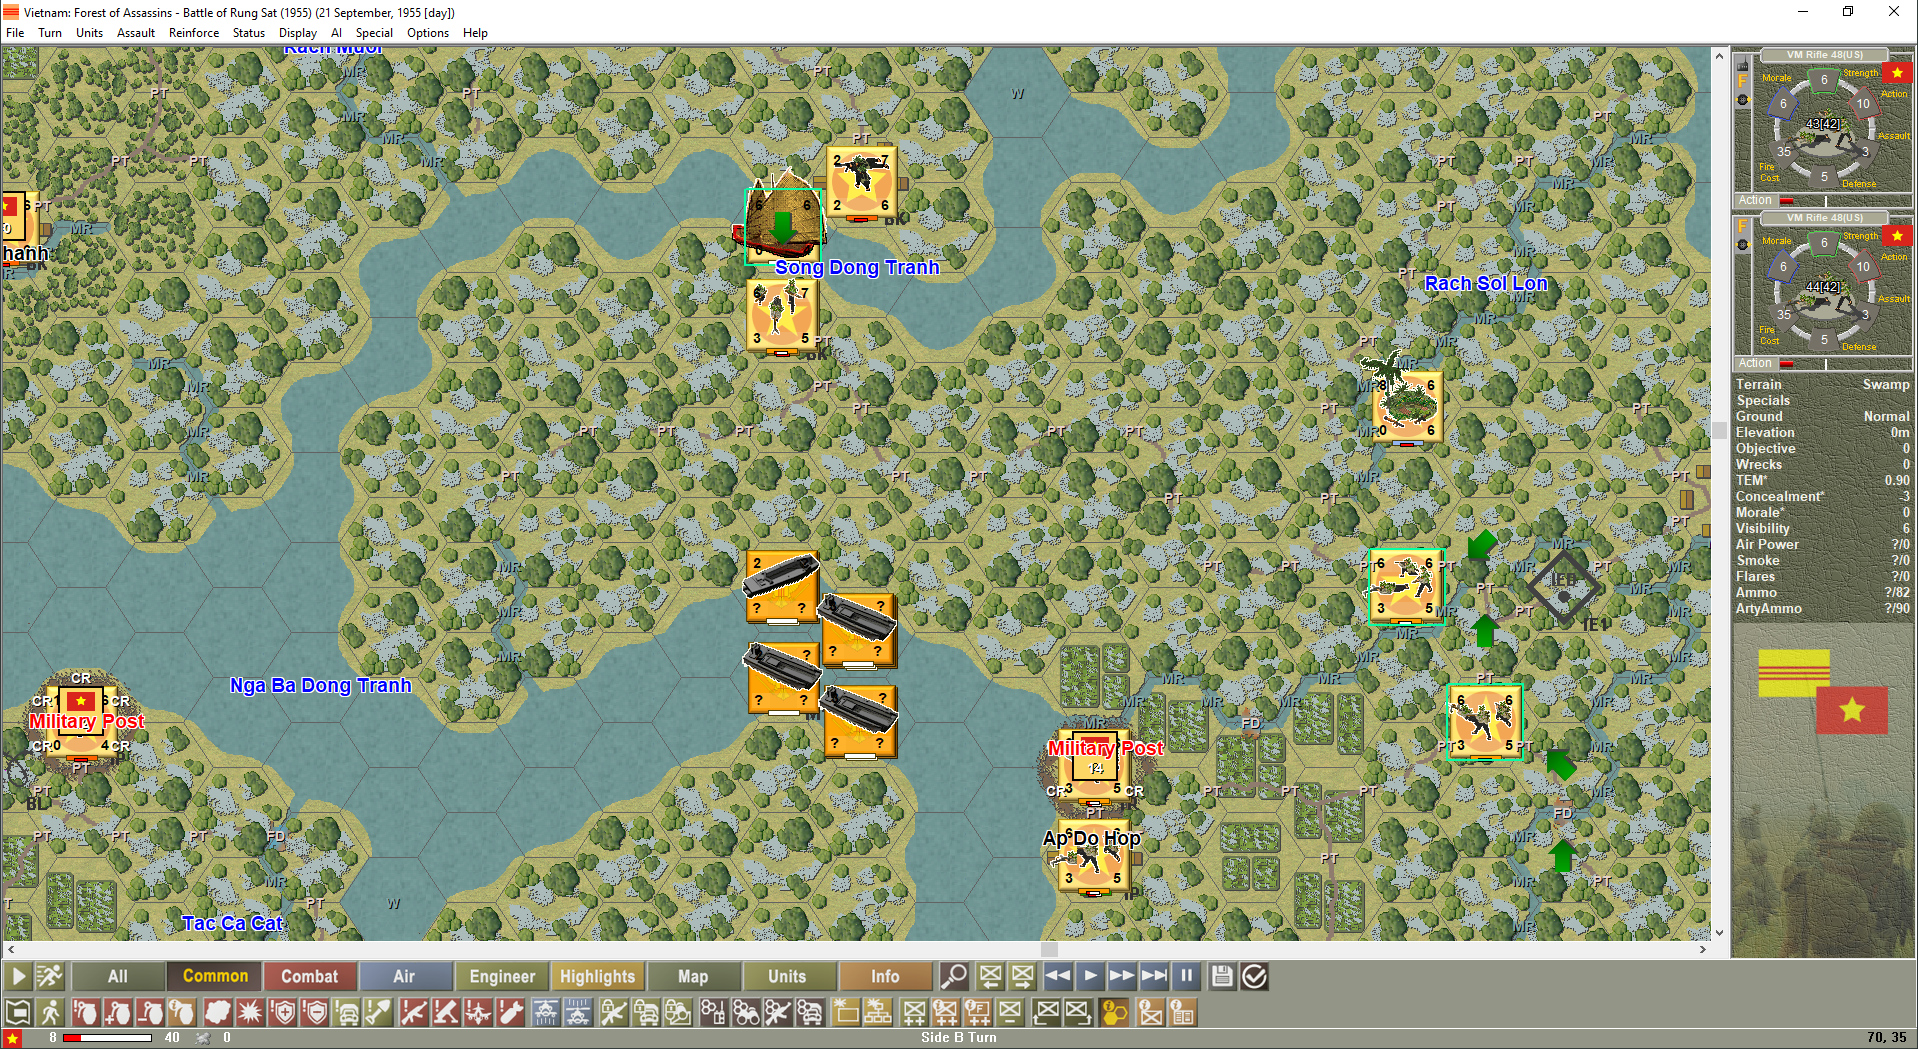The height and width of the screenshot is (1049, 1918).
Task: Save the game with the floppy icon
Action: (x=1222, y=976)
